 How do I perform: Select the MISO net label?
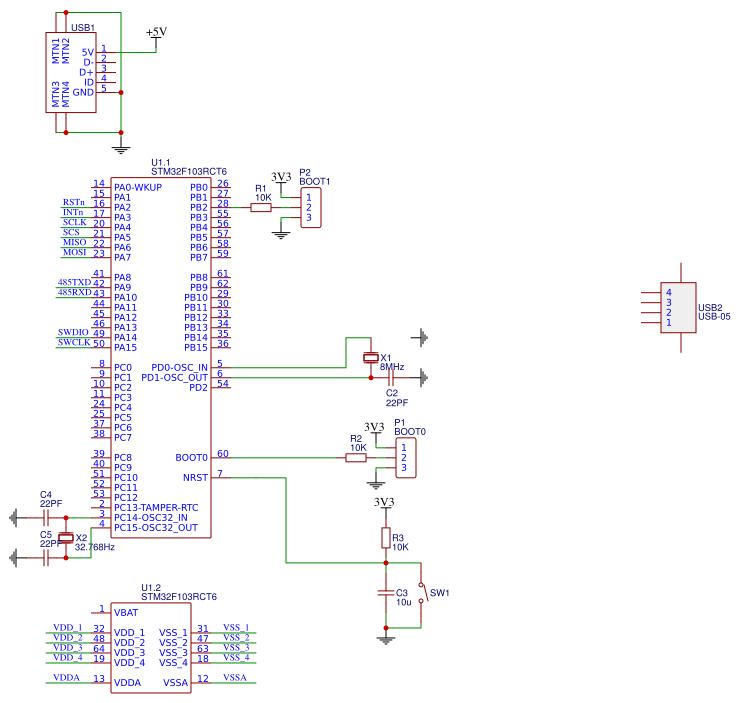pyautogui.click(x=75, y=242)
